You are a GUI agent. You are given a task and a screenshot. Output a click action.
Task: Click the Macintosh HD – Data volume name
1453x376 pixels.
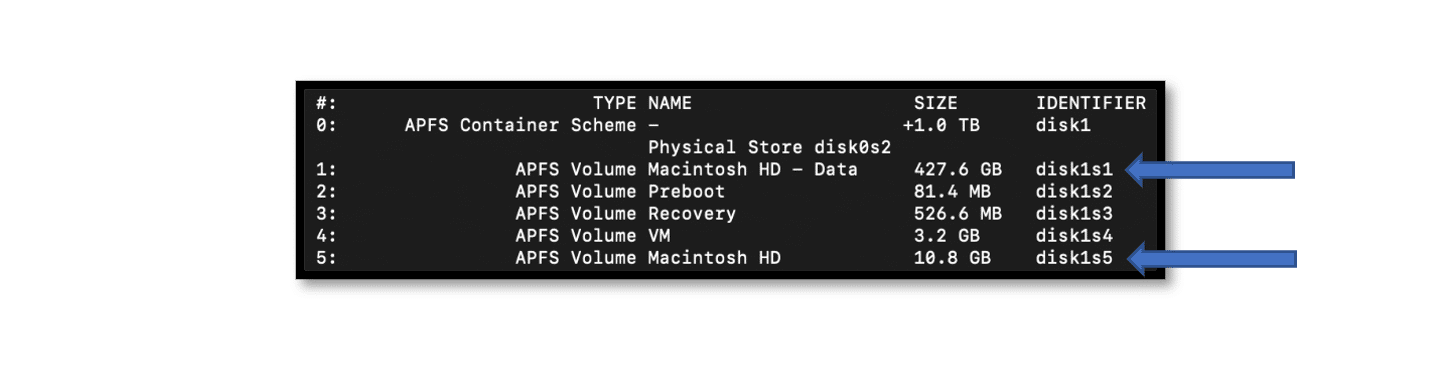tap(753, 170)
